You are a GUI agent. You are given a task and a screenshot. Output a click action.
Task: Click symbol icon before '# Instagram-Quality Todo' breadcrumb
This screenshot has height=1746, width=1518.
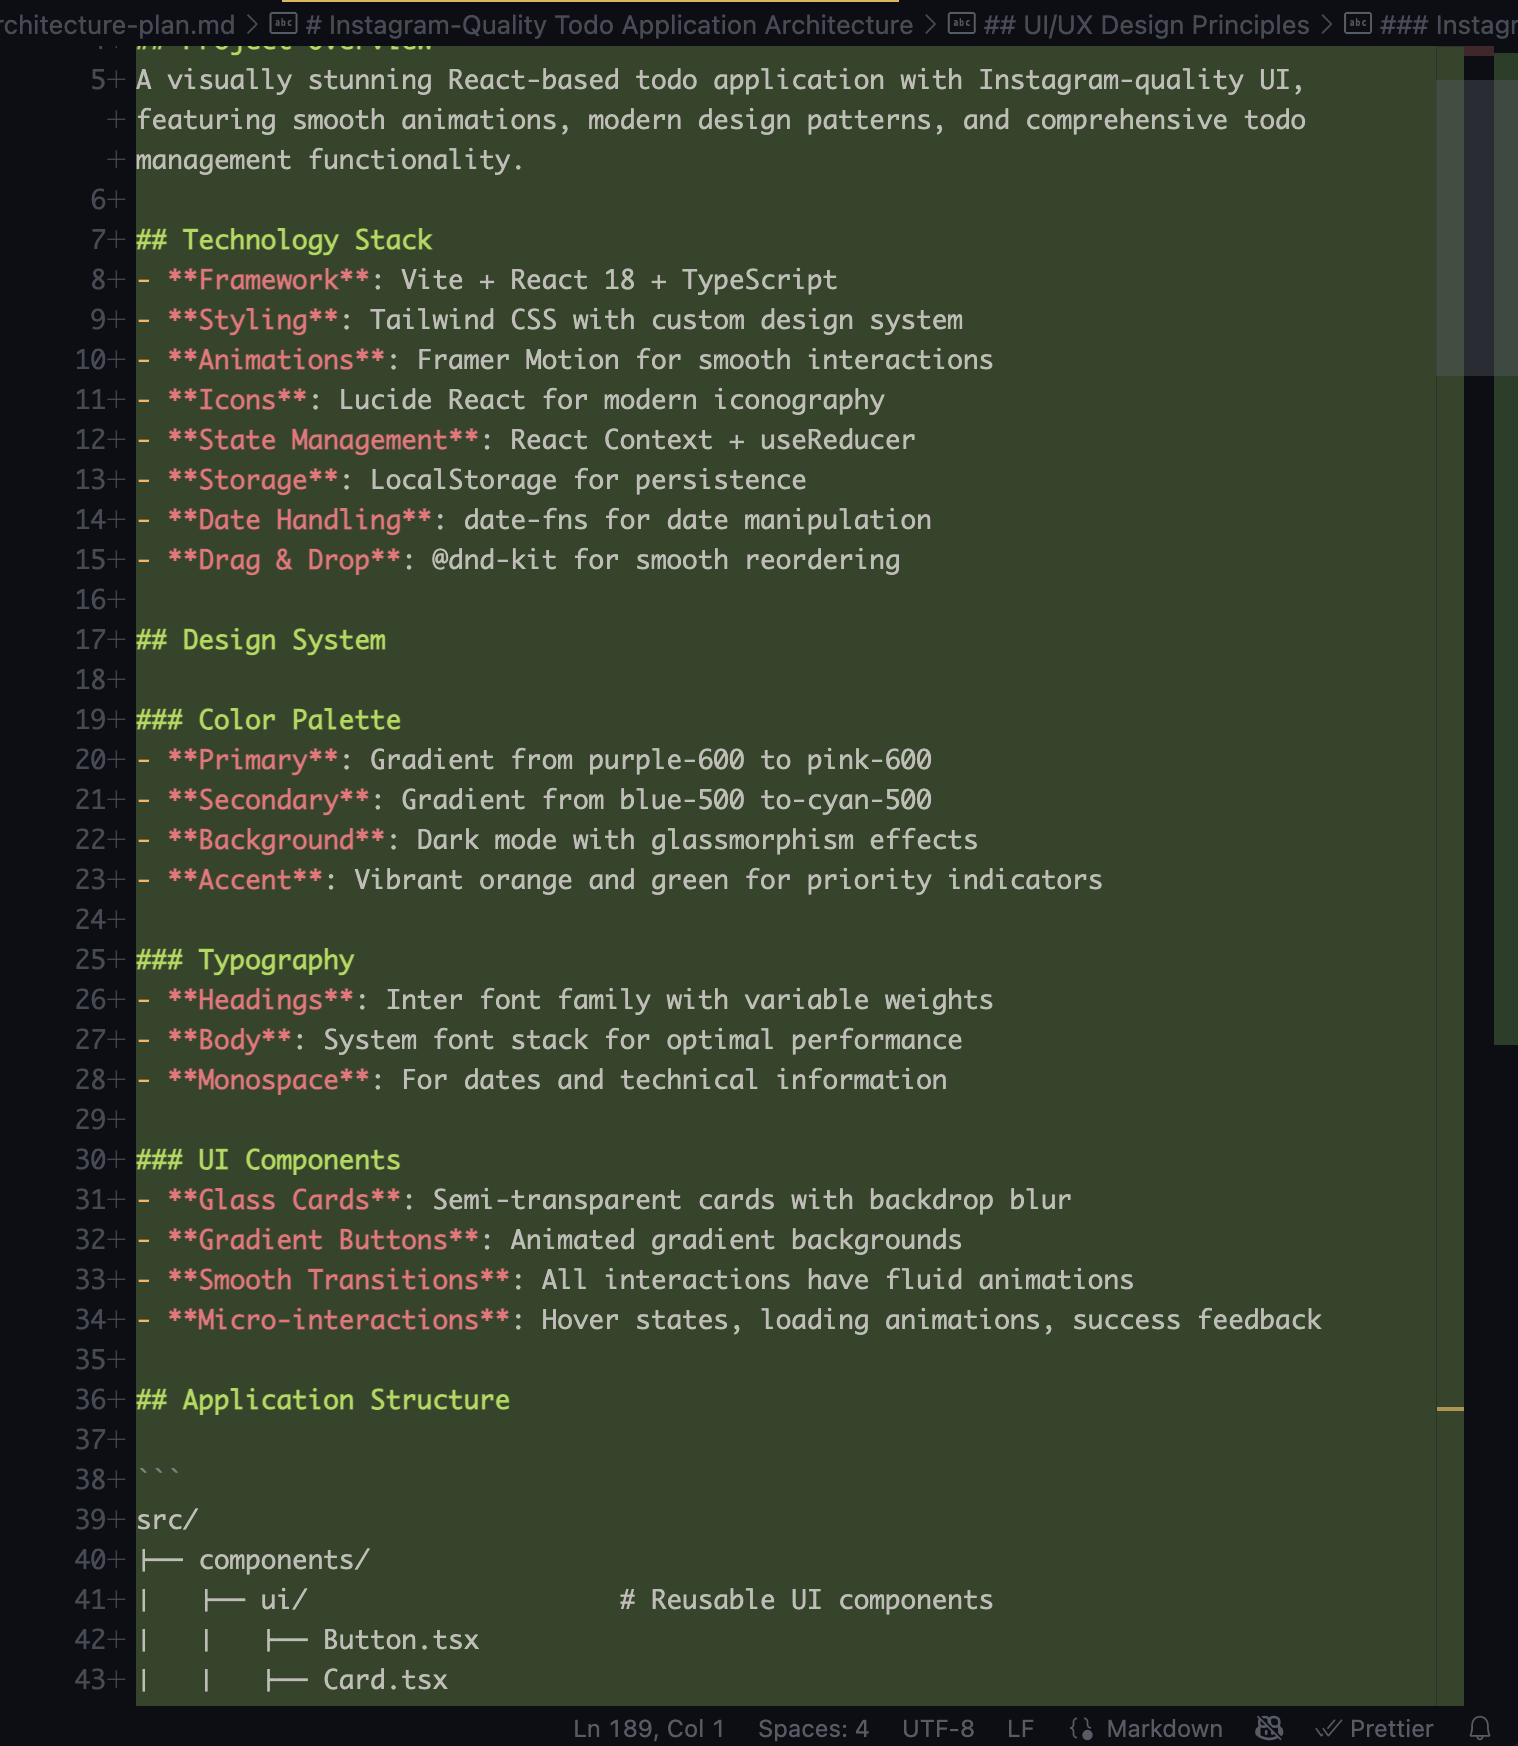[x=284, y=24]
